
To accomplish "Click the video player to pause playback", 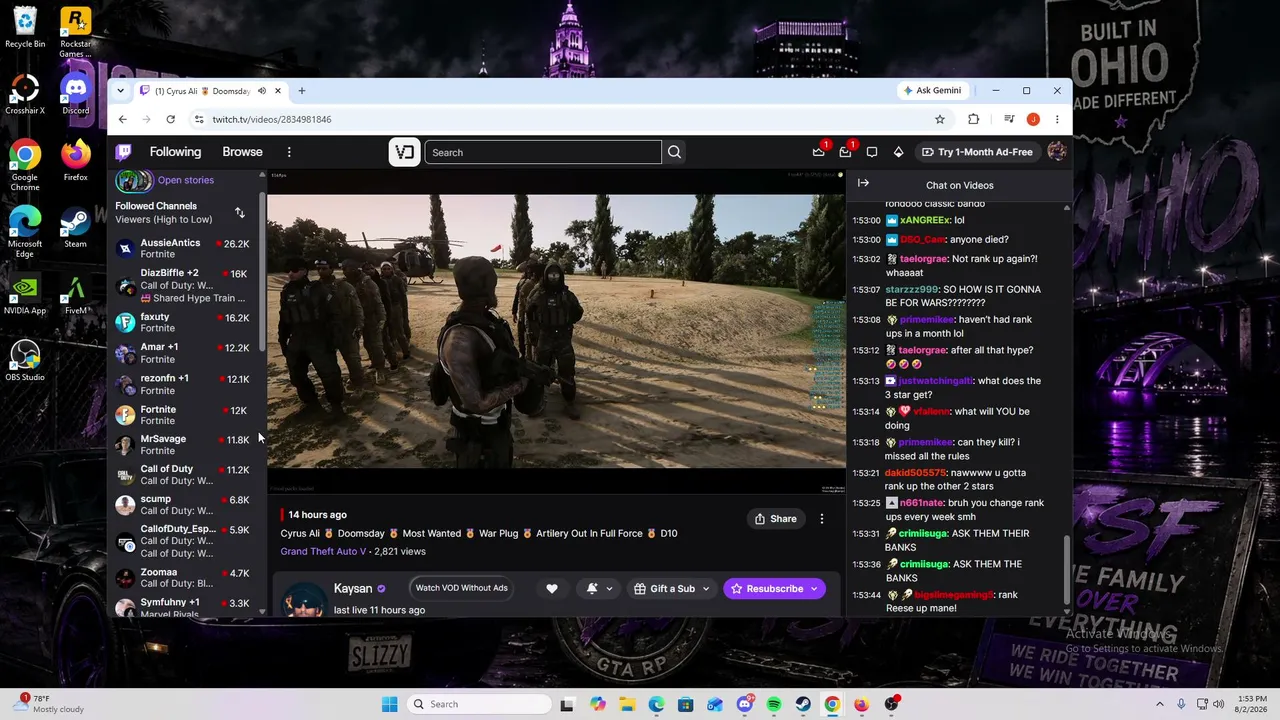I will [556, 332].
